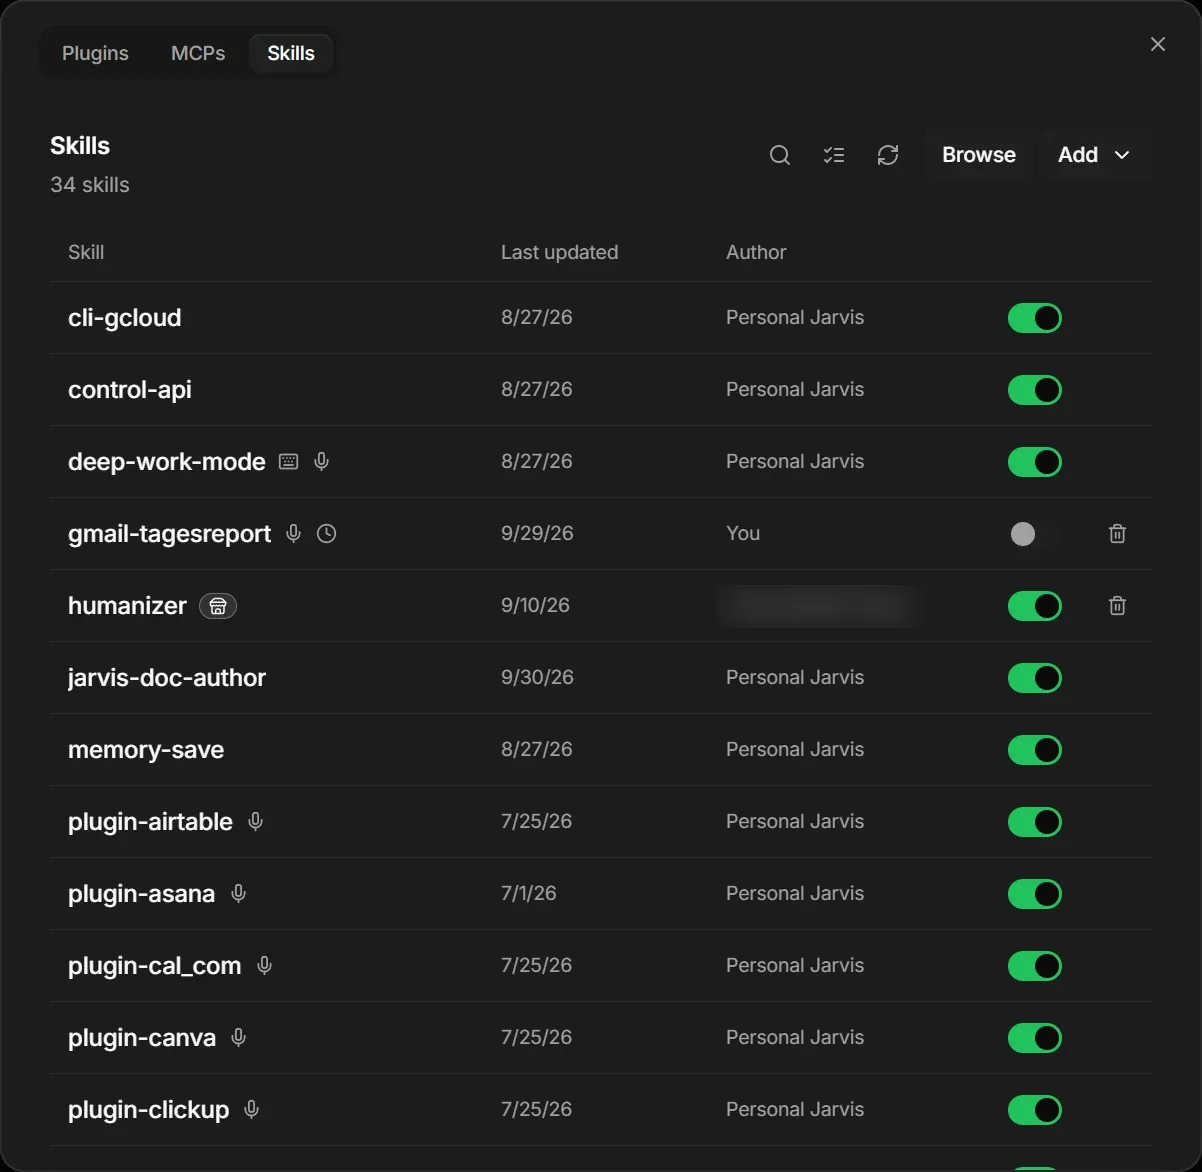This screenshot has height=1172, width=1202.
Task: Click the clock icon beside gmail-tagesreport
Action: (x=326, y=533)
